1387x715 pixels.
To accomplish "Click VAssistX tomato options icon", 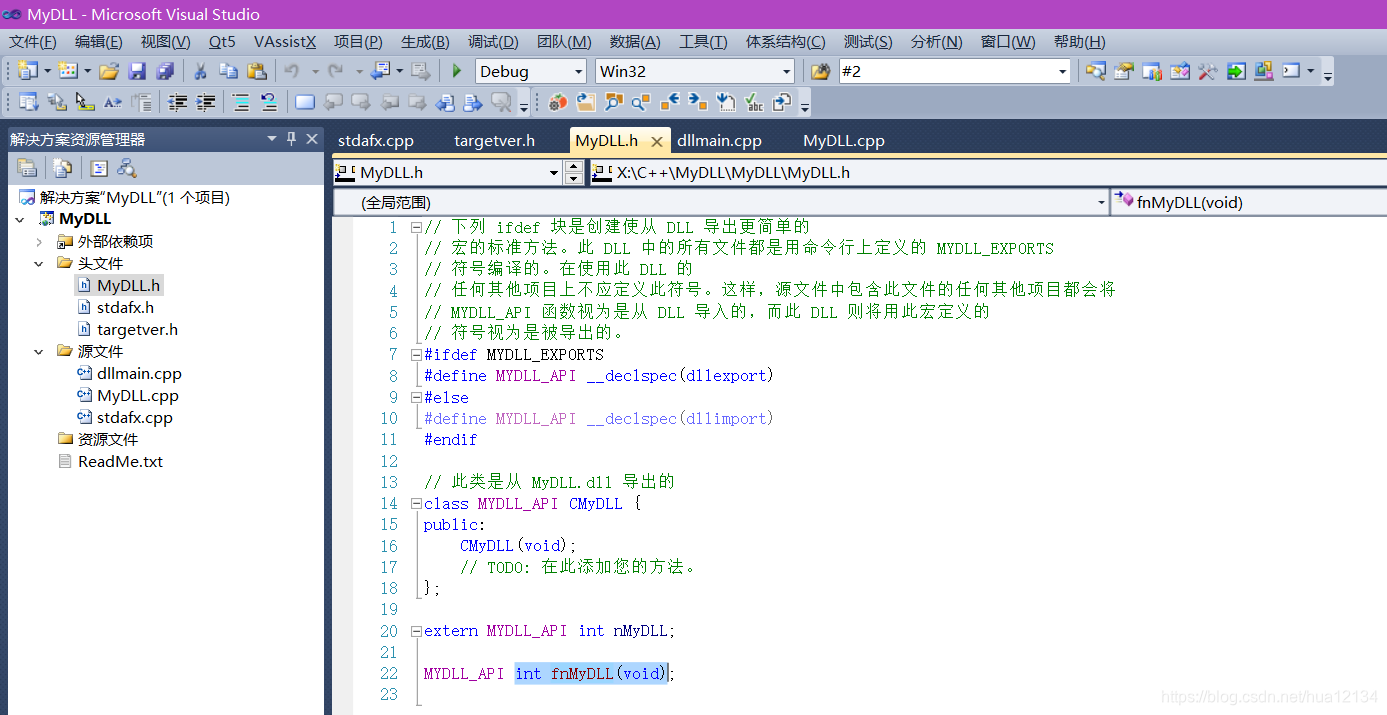I will [x=556, y=102].
